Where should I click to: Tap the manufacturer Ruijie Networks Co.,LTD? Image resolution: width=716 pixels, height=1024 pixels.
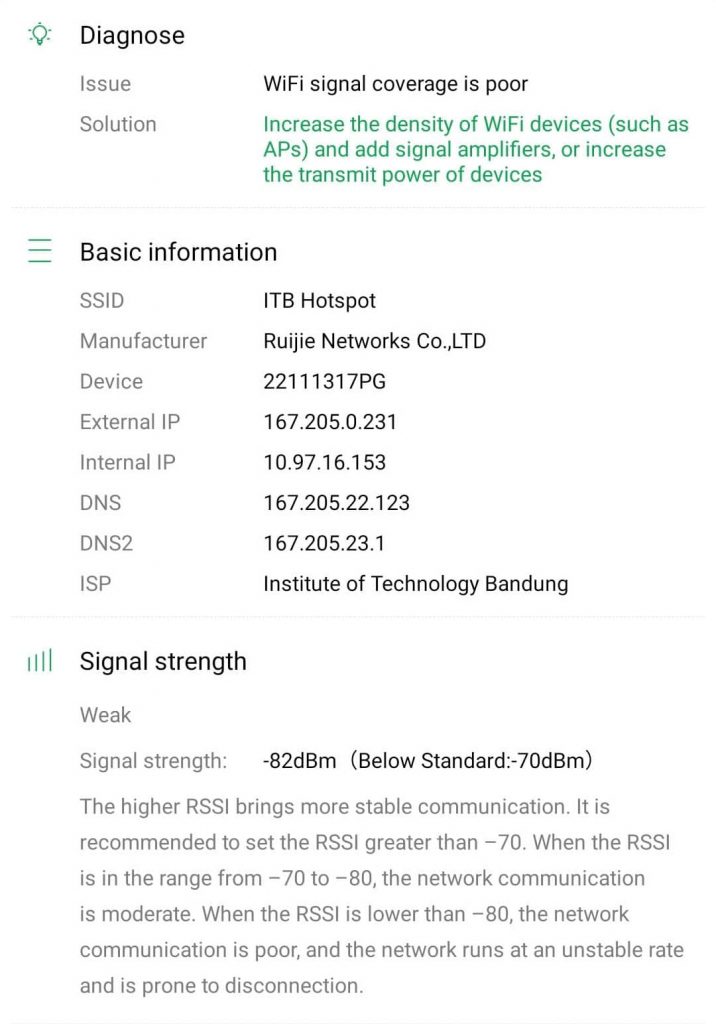374,341
